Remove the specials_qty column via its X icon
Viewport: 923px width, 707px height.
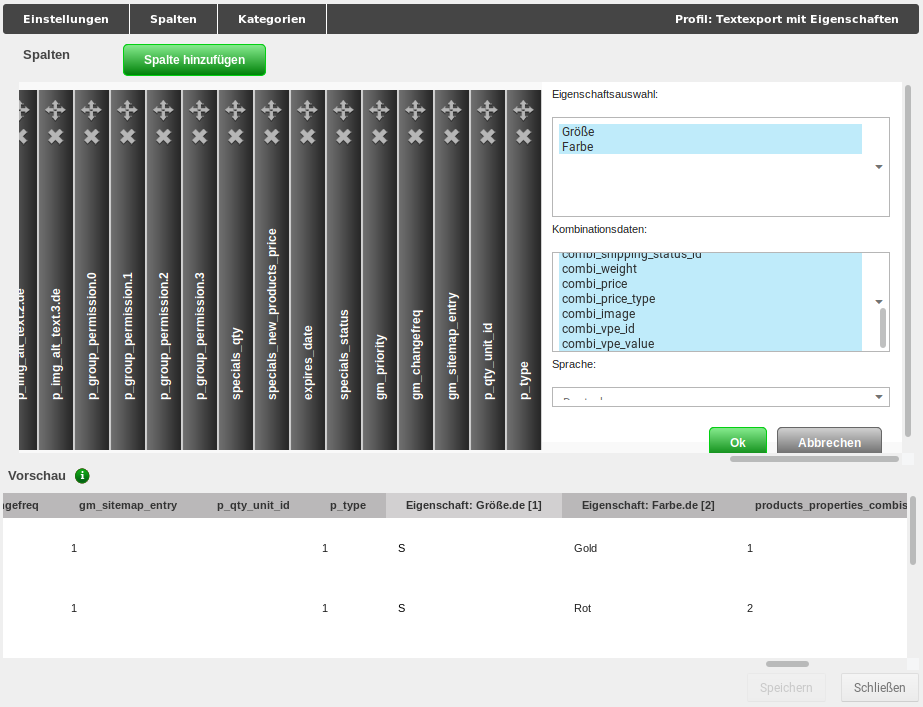pos(235,135)
